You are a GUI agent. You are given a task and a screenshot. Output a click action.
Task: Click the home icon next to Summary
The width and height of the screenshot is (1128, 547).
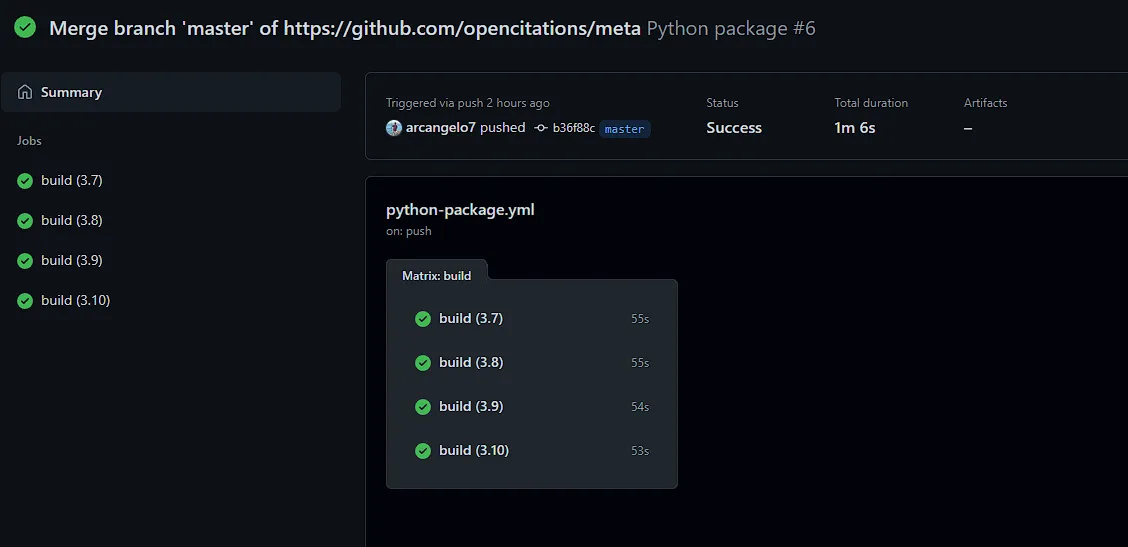tap(25, 92)
